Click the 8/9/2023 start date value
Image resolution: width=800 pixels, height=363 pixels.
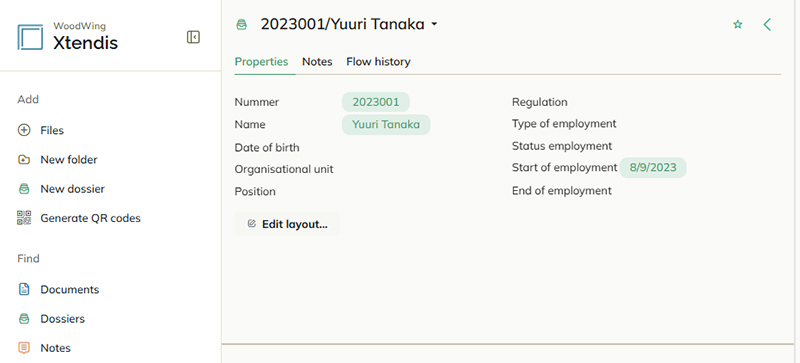click(x=653, y=167)
